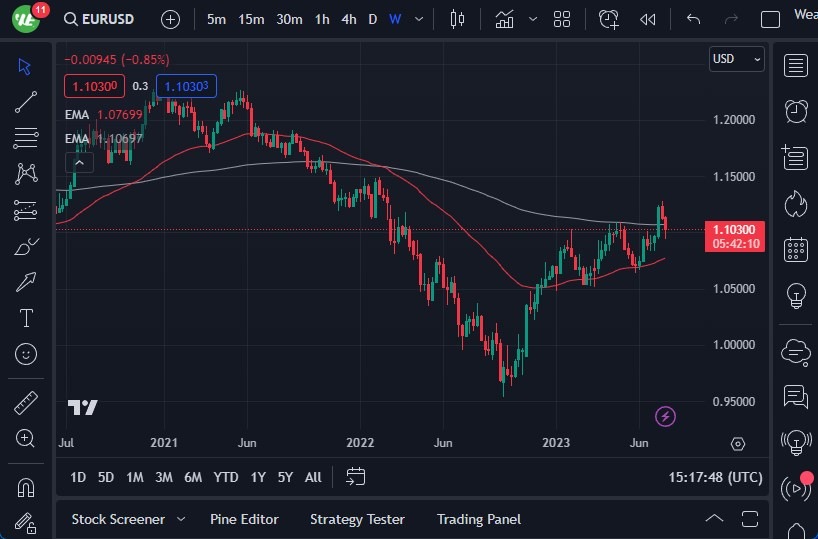Set the 4h timeframe
The width and height of the screenshot is (818, 539).
tap(348, 19)
